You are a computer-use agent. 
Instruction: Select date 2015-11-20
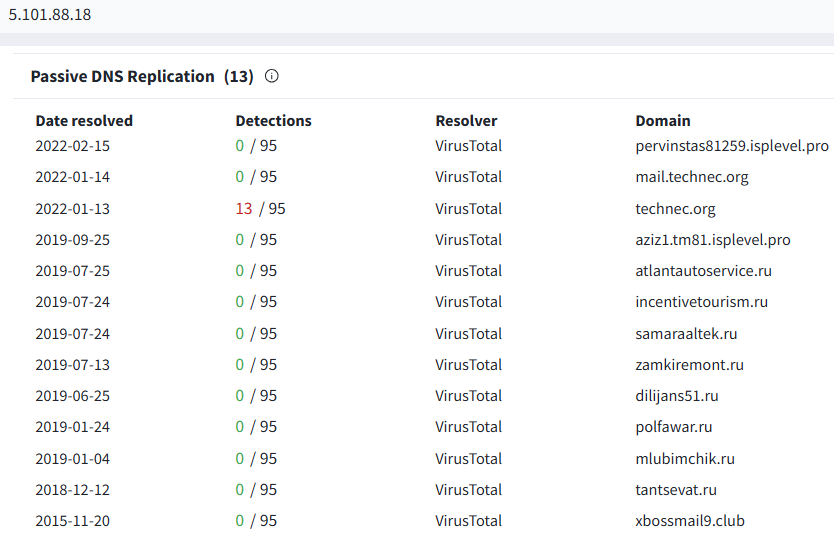pos(72,520)
